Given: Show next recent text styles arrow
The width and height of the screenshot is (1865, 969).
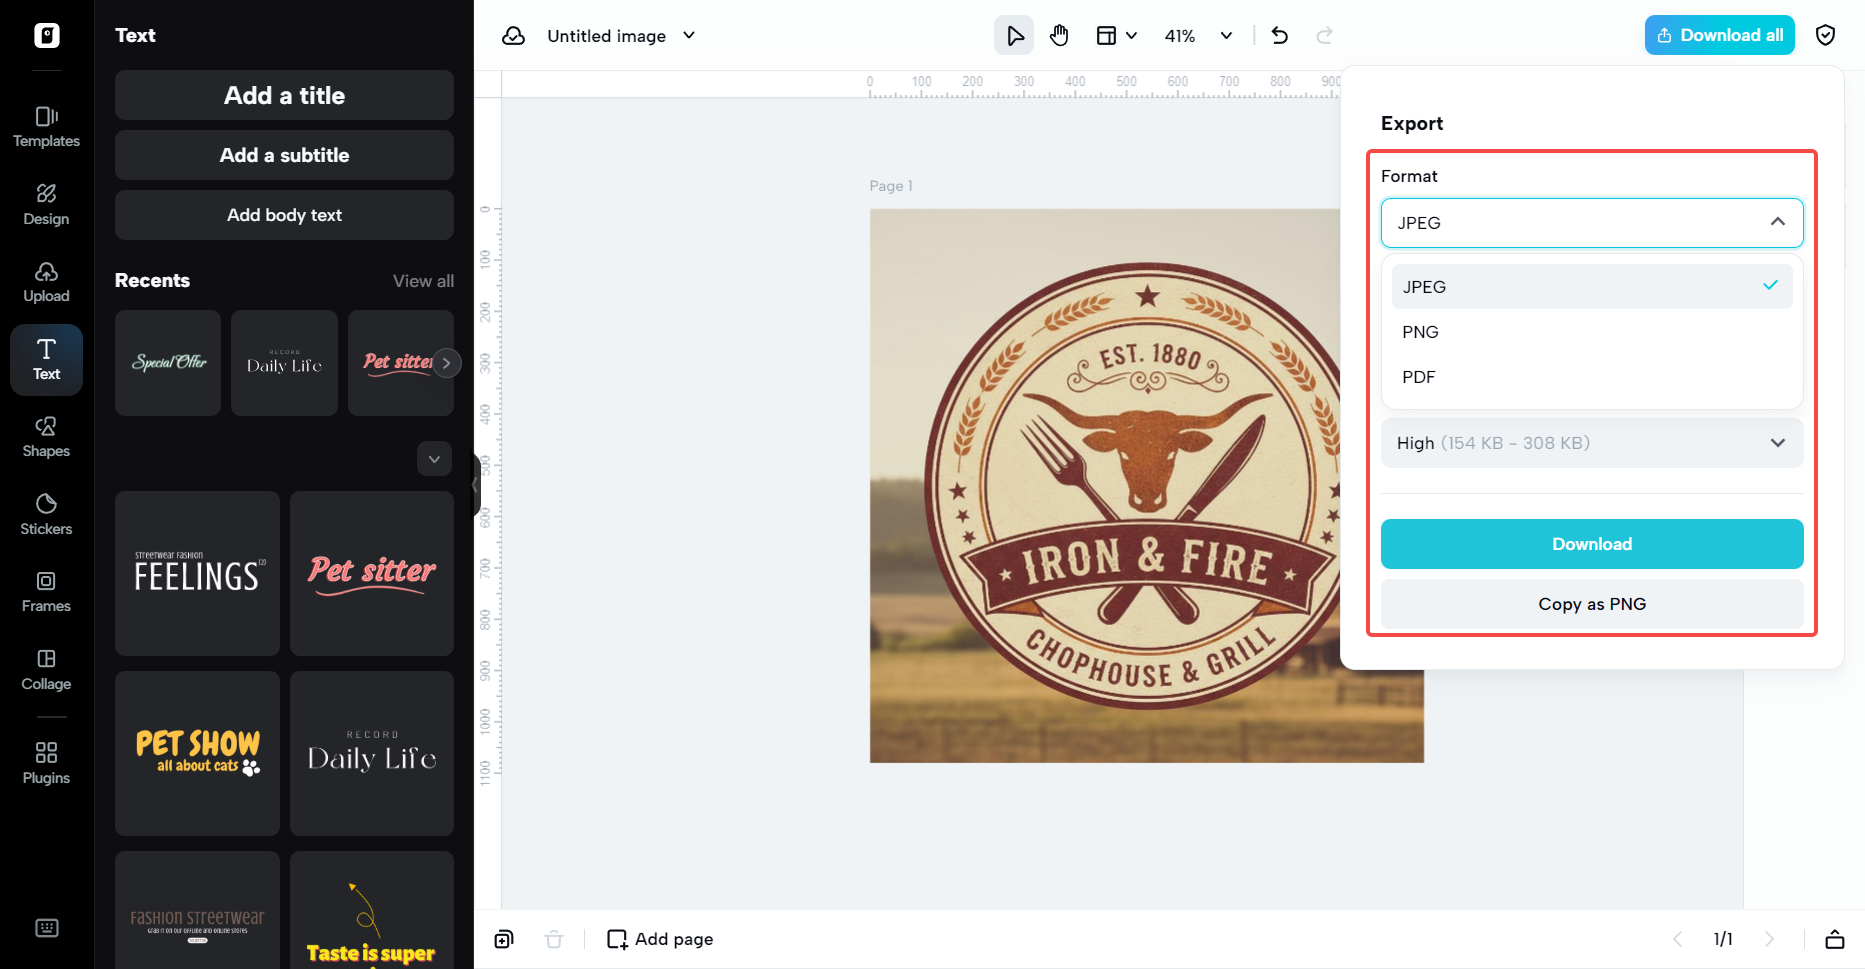Looking at the screenshot, I should (x=447, y=363).
